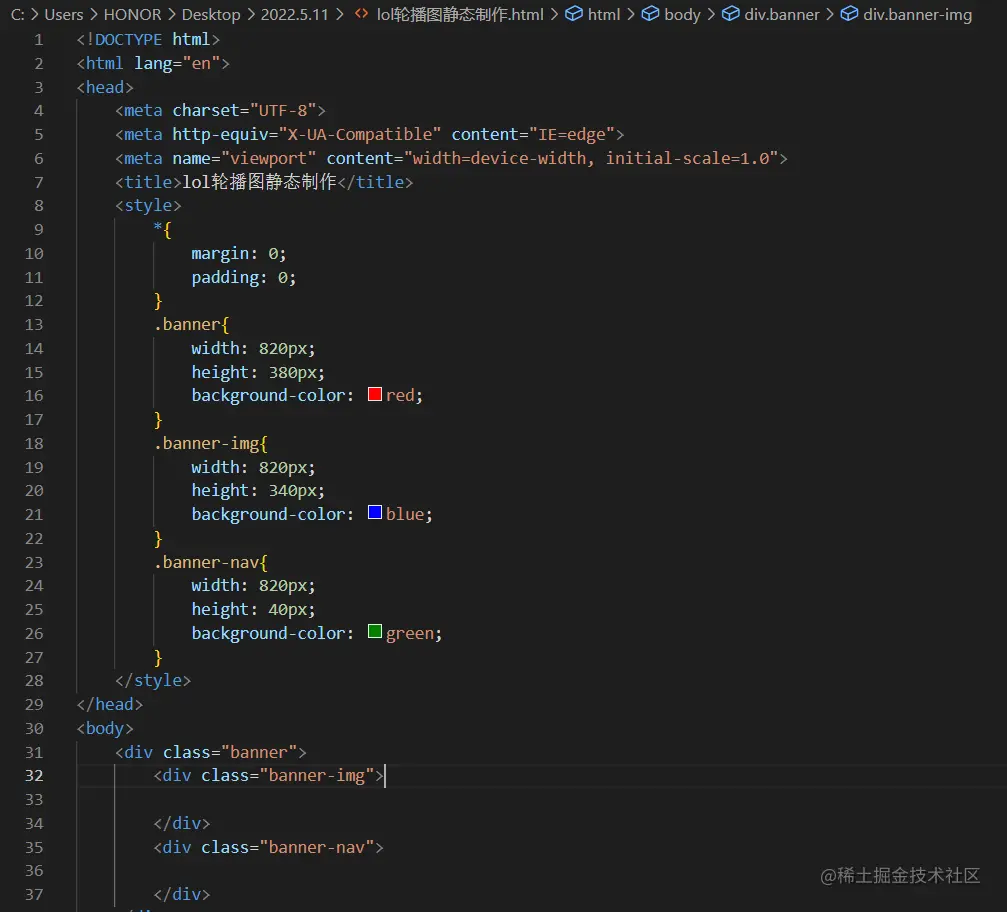This screenshot has height=912, width=1007.
Task: Click the 'margin: 0;' declaration
Action: point(239,254)
